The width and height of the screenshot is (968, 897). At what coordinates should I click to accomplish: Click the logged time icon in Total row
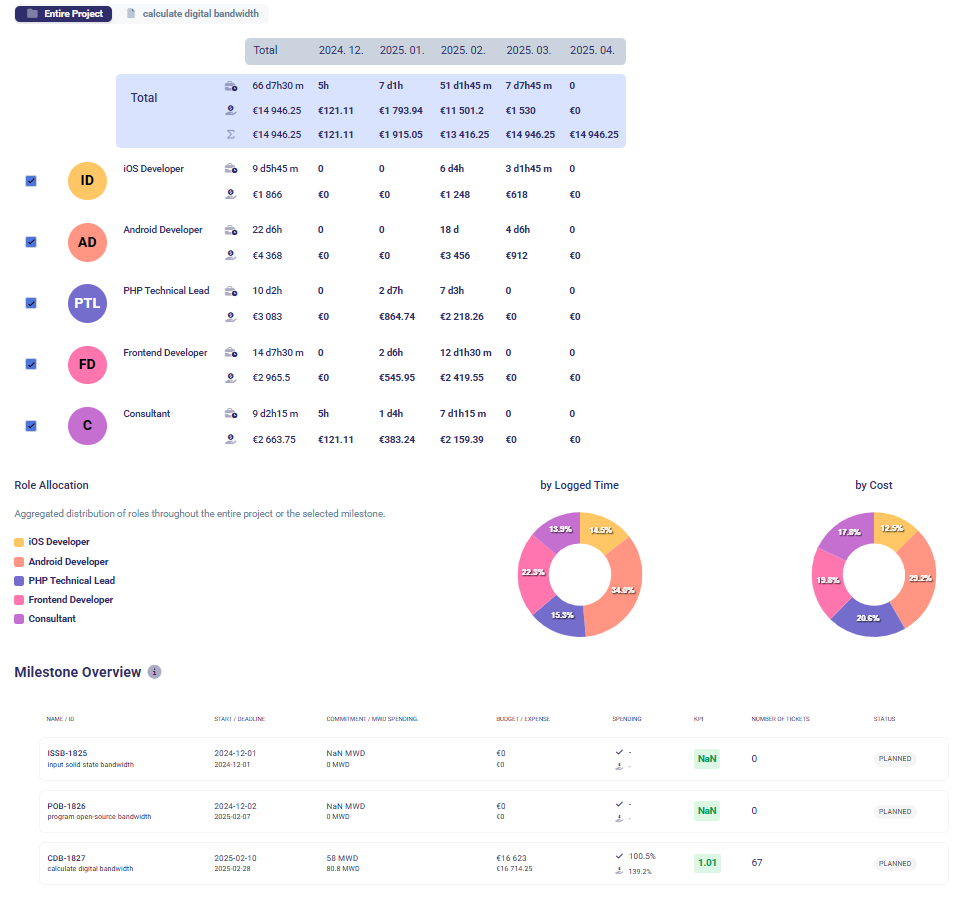tap(230, 86)
